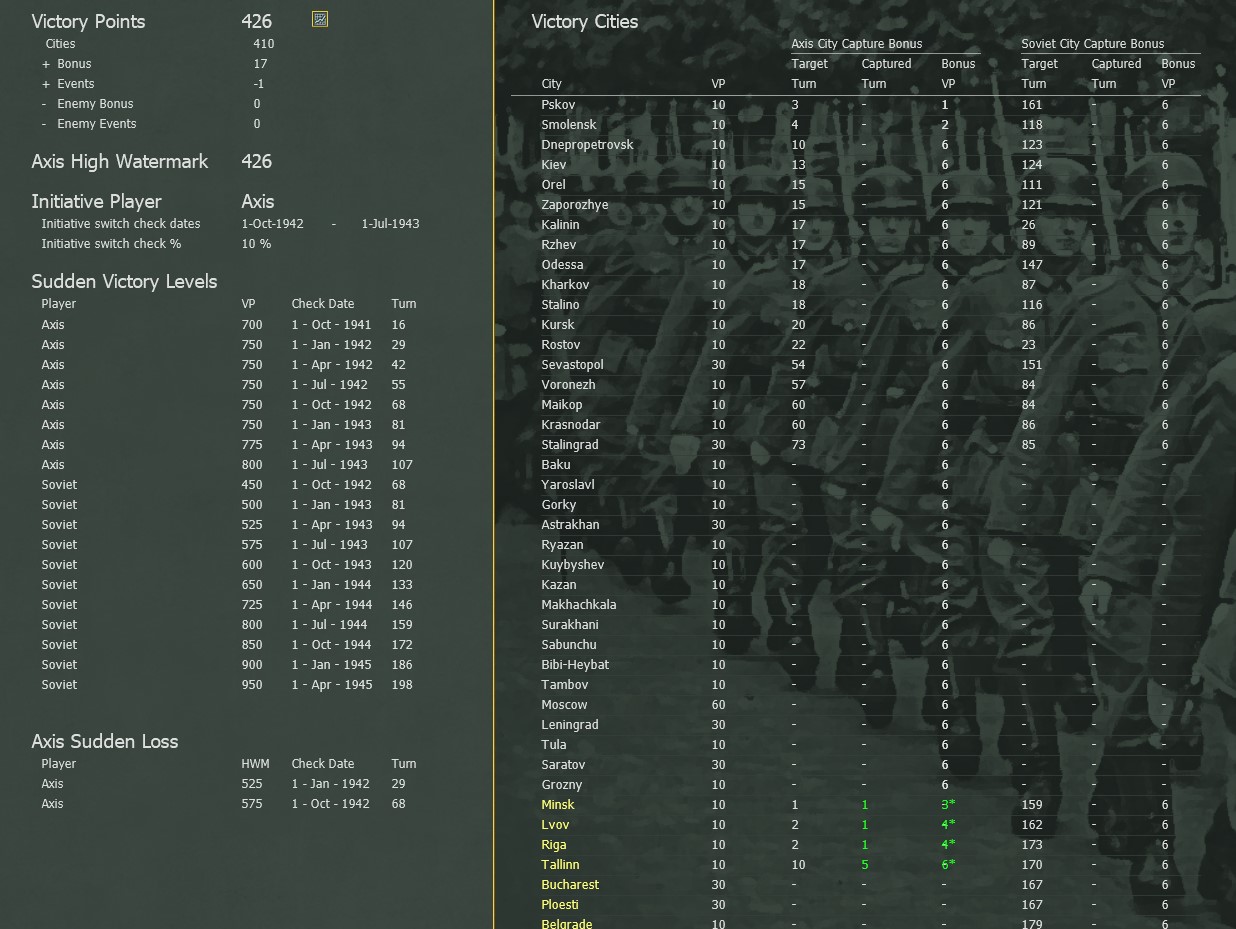Click the Victory Cities panel title

(x=584, y=21)
